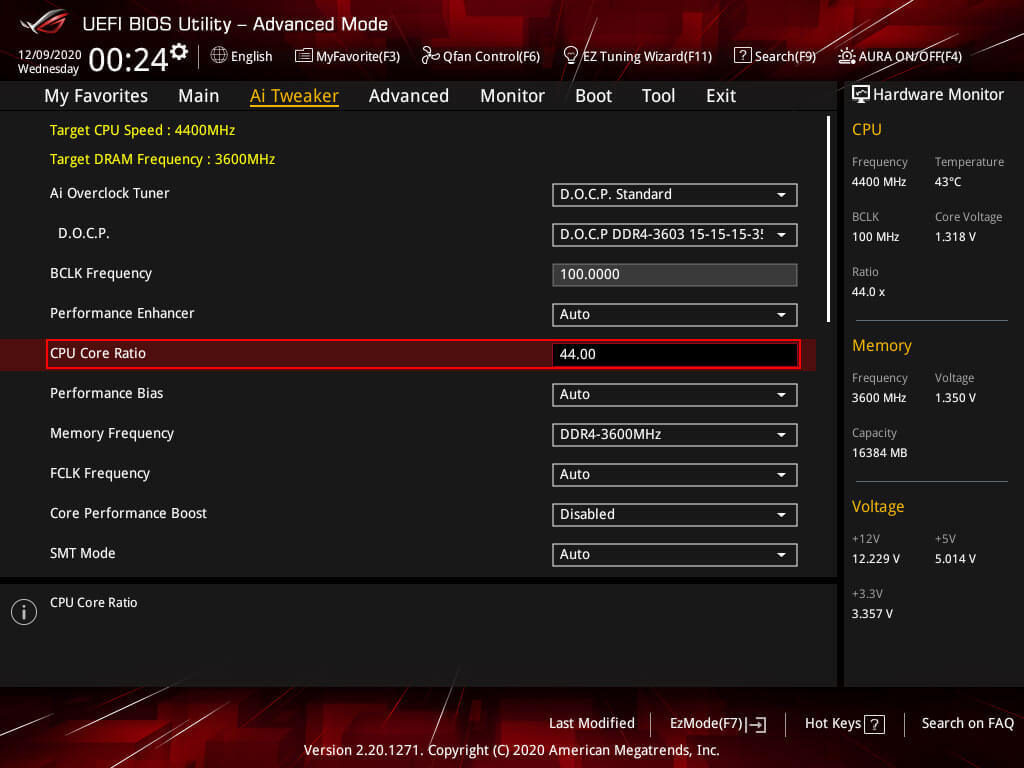Click the AURA light icon

846,56
